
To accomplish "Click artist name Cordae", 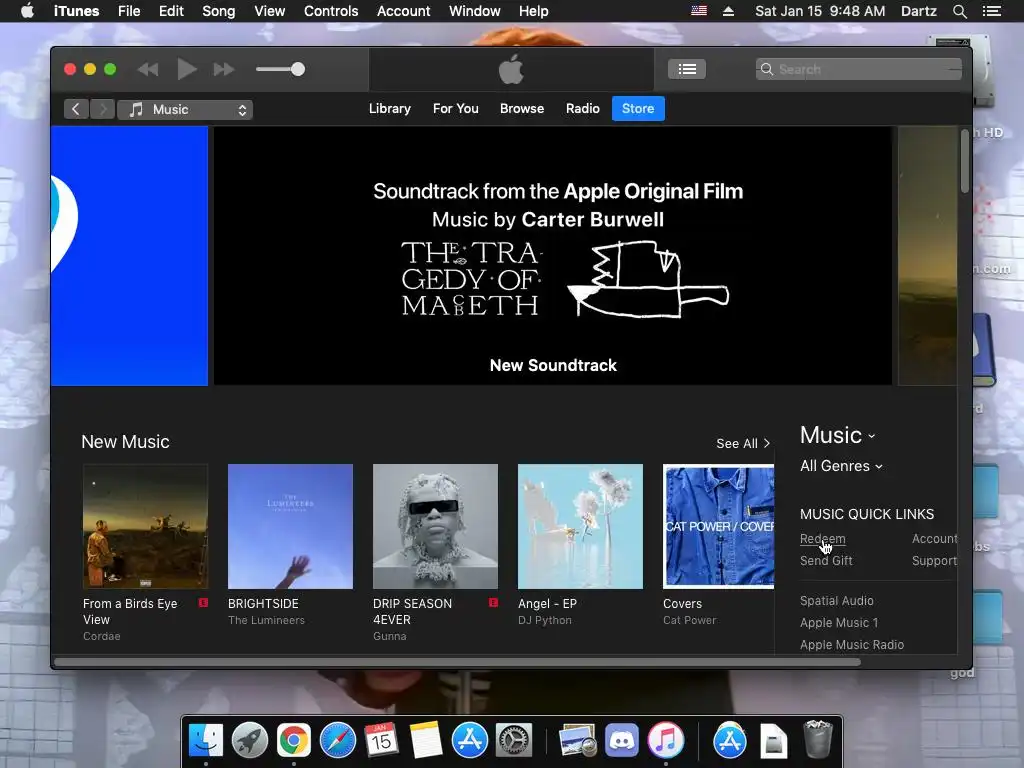I will 102,636.
